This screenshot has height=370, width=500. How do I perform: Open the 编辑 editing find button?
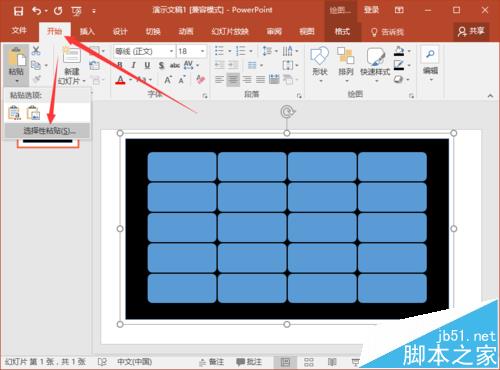click(430, 62)
